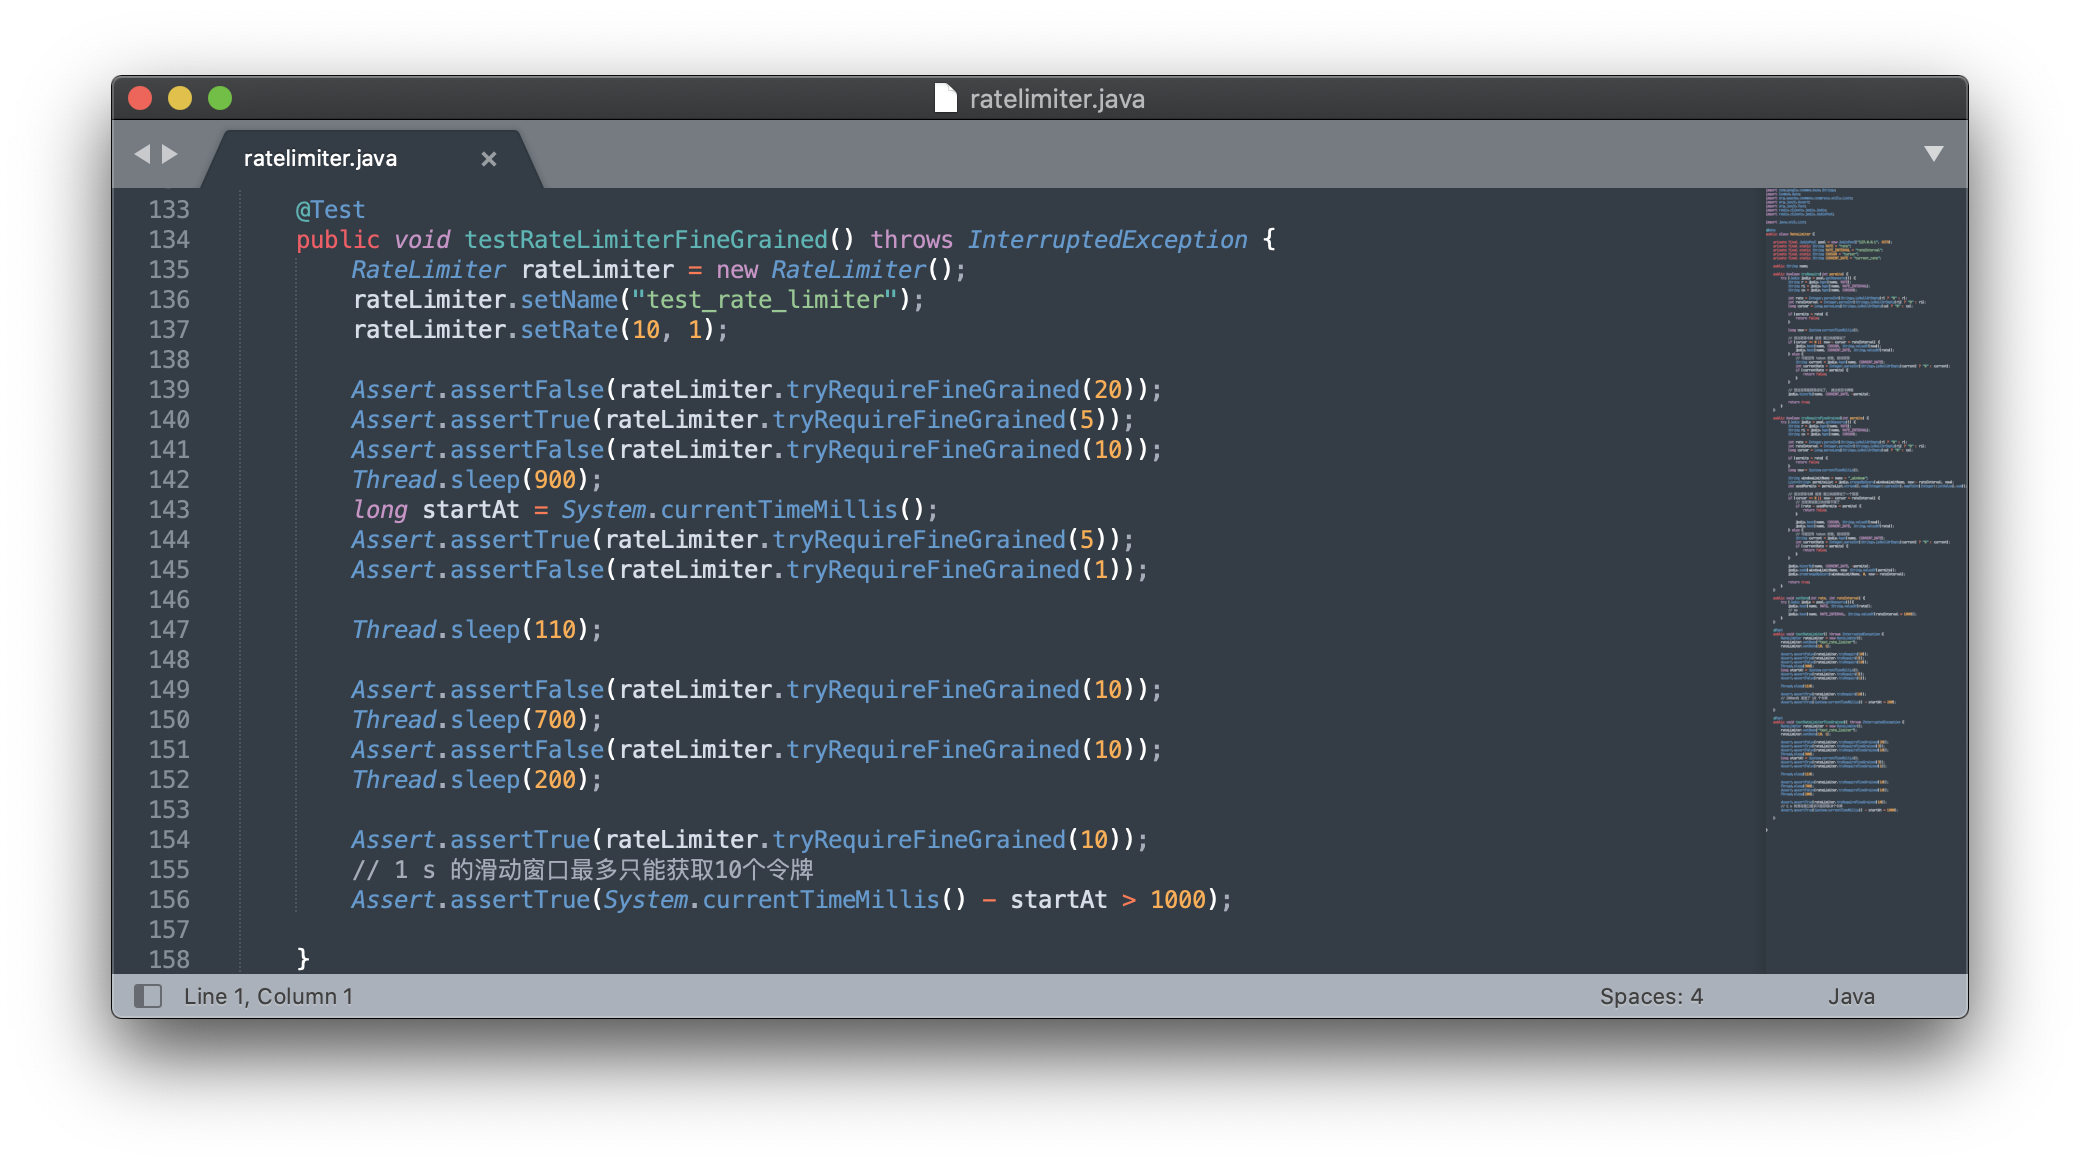Click setRate on line 137
Screen dimensions: 2080x1166
[569, 330]
